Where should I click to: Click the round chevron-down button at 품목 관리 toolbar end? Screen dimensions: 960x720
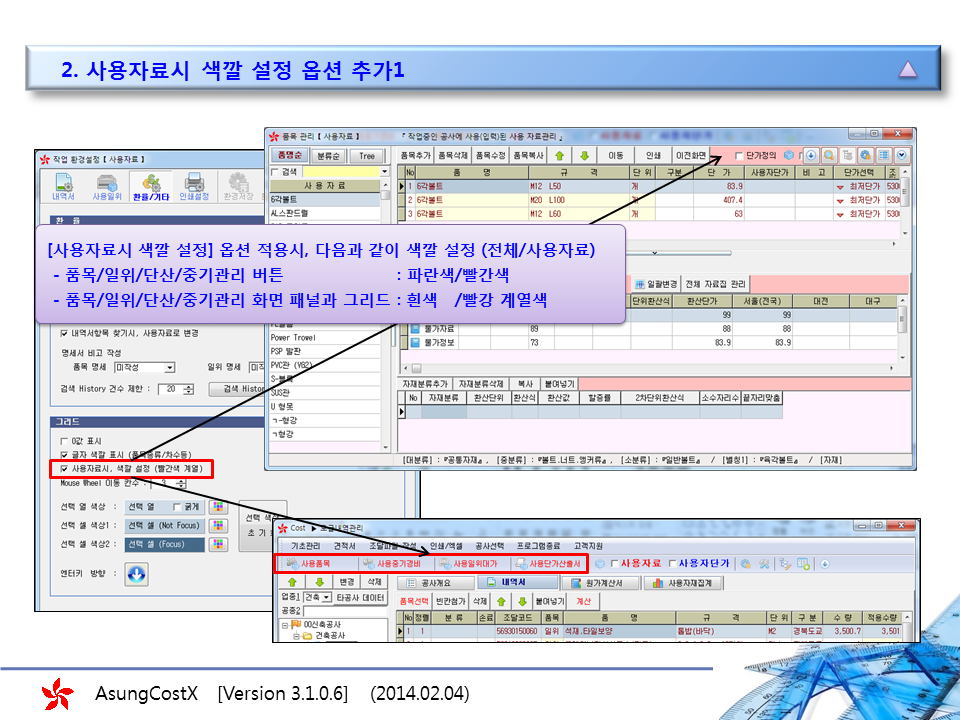(901, 156)
